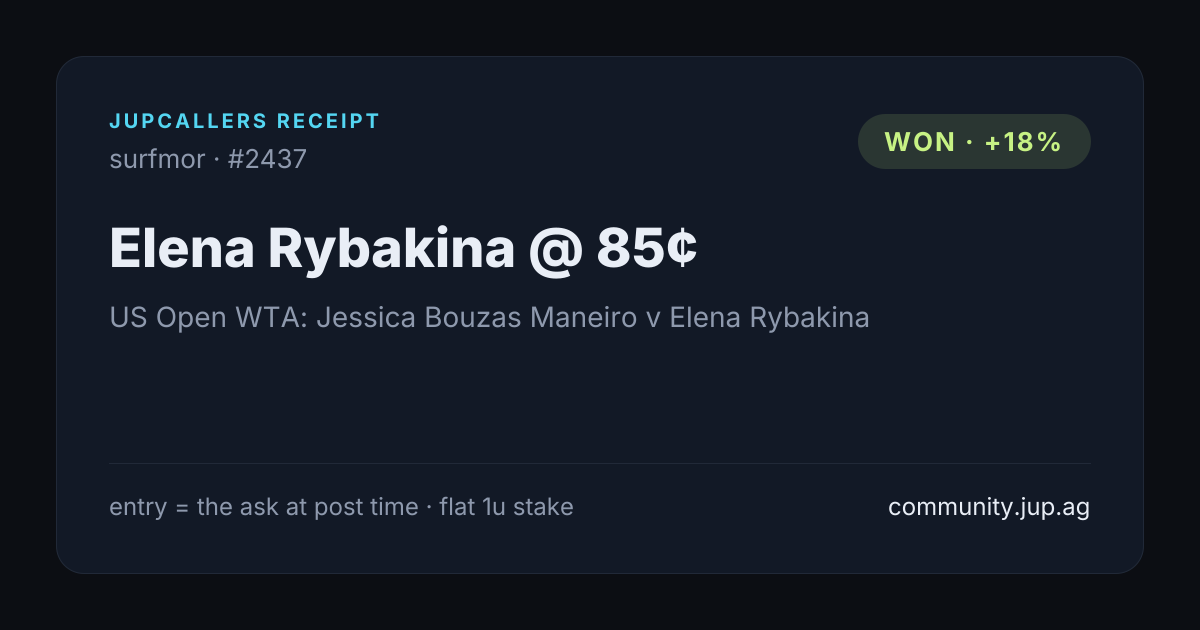Click the JUPCALLERS RECEIPT header label
Image resolution: width=1200 pixels, height=630 pixels.
tap(245, 122)
